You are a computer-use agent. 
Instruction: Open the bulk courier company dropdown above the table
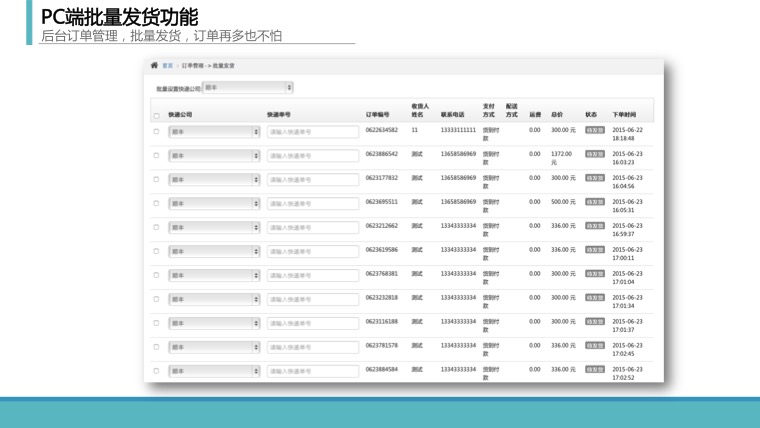248,88
